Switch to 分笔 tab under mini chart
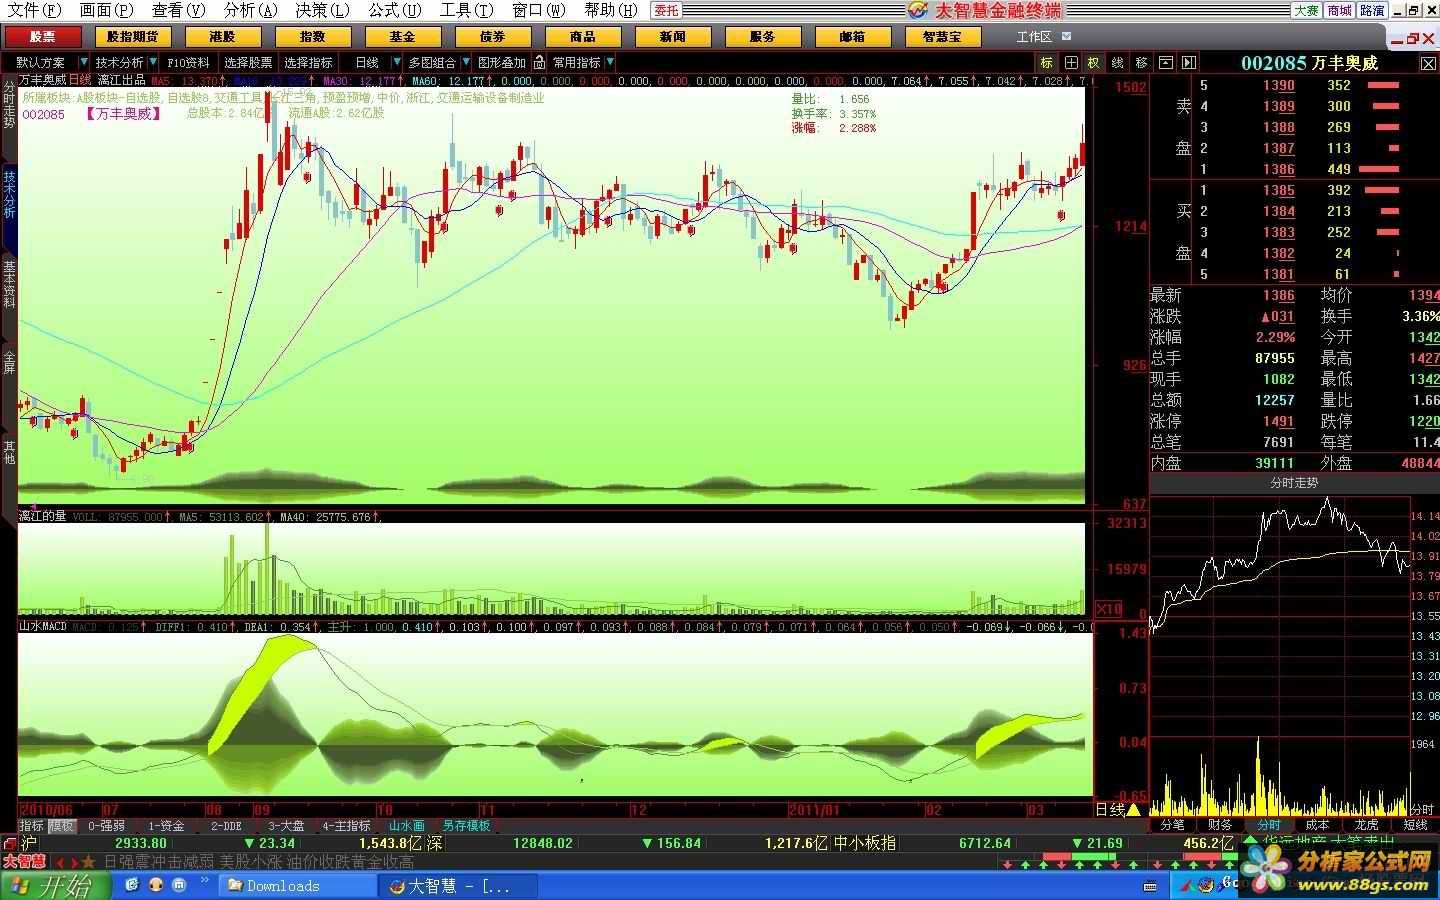This screenshot has width=1440, height=900. click(1172, 825)
